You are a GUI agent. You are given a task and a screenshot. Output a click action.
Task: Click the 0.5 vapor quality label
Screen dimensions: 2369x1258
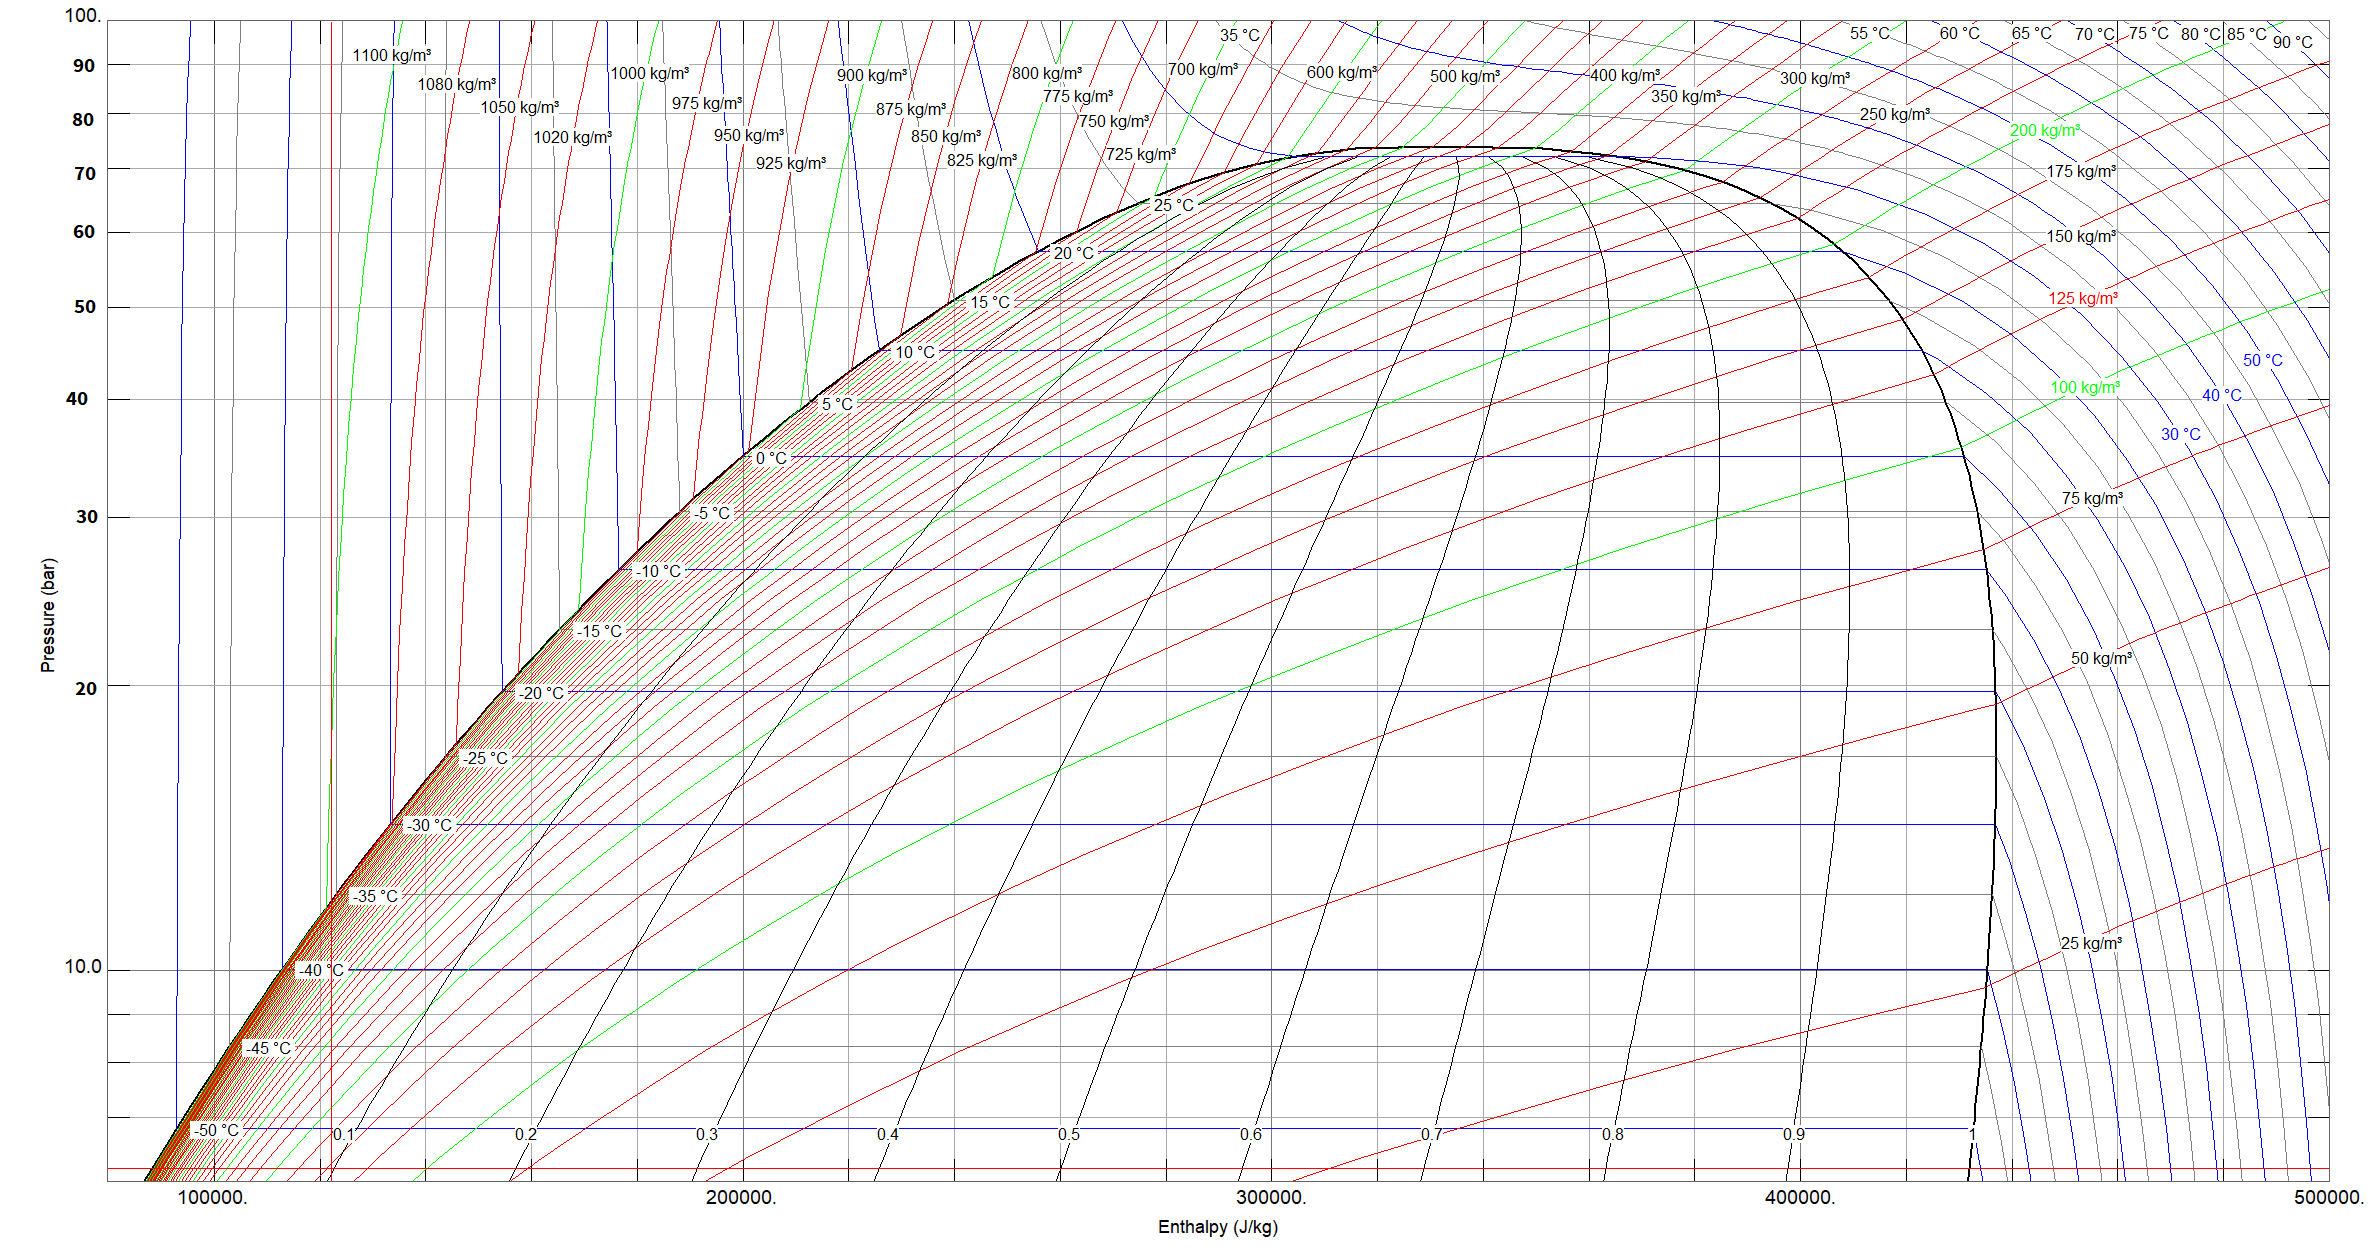point(1069,1134)
